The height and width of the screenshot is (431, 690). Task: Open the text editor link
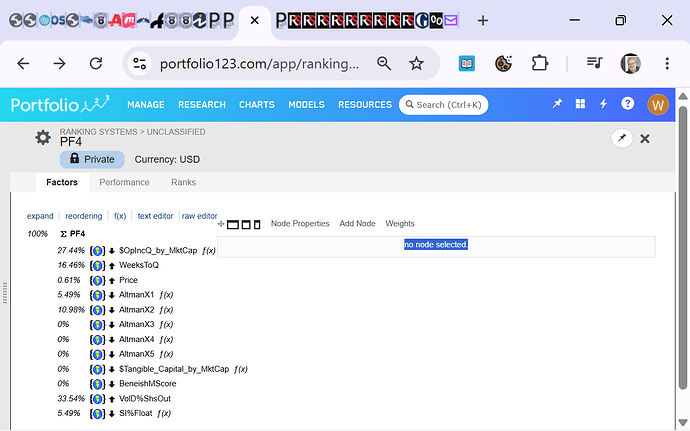point(155,216)
